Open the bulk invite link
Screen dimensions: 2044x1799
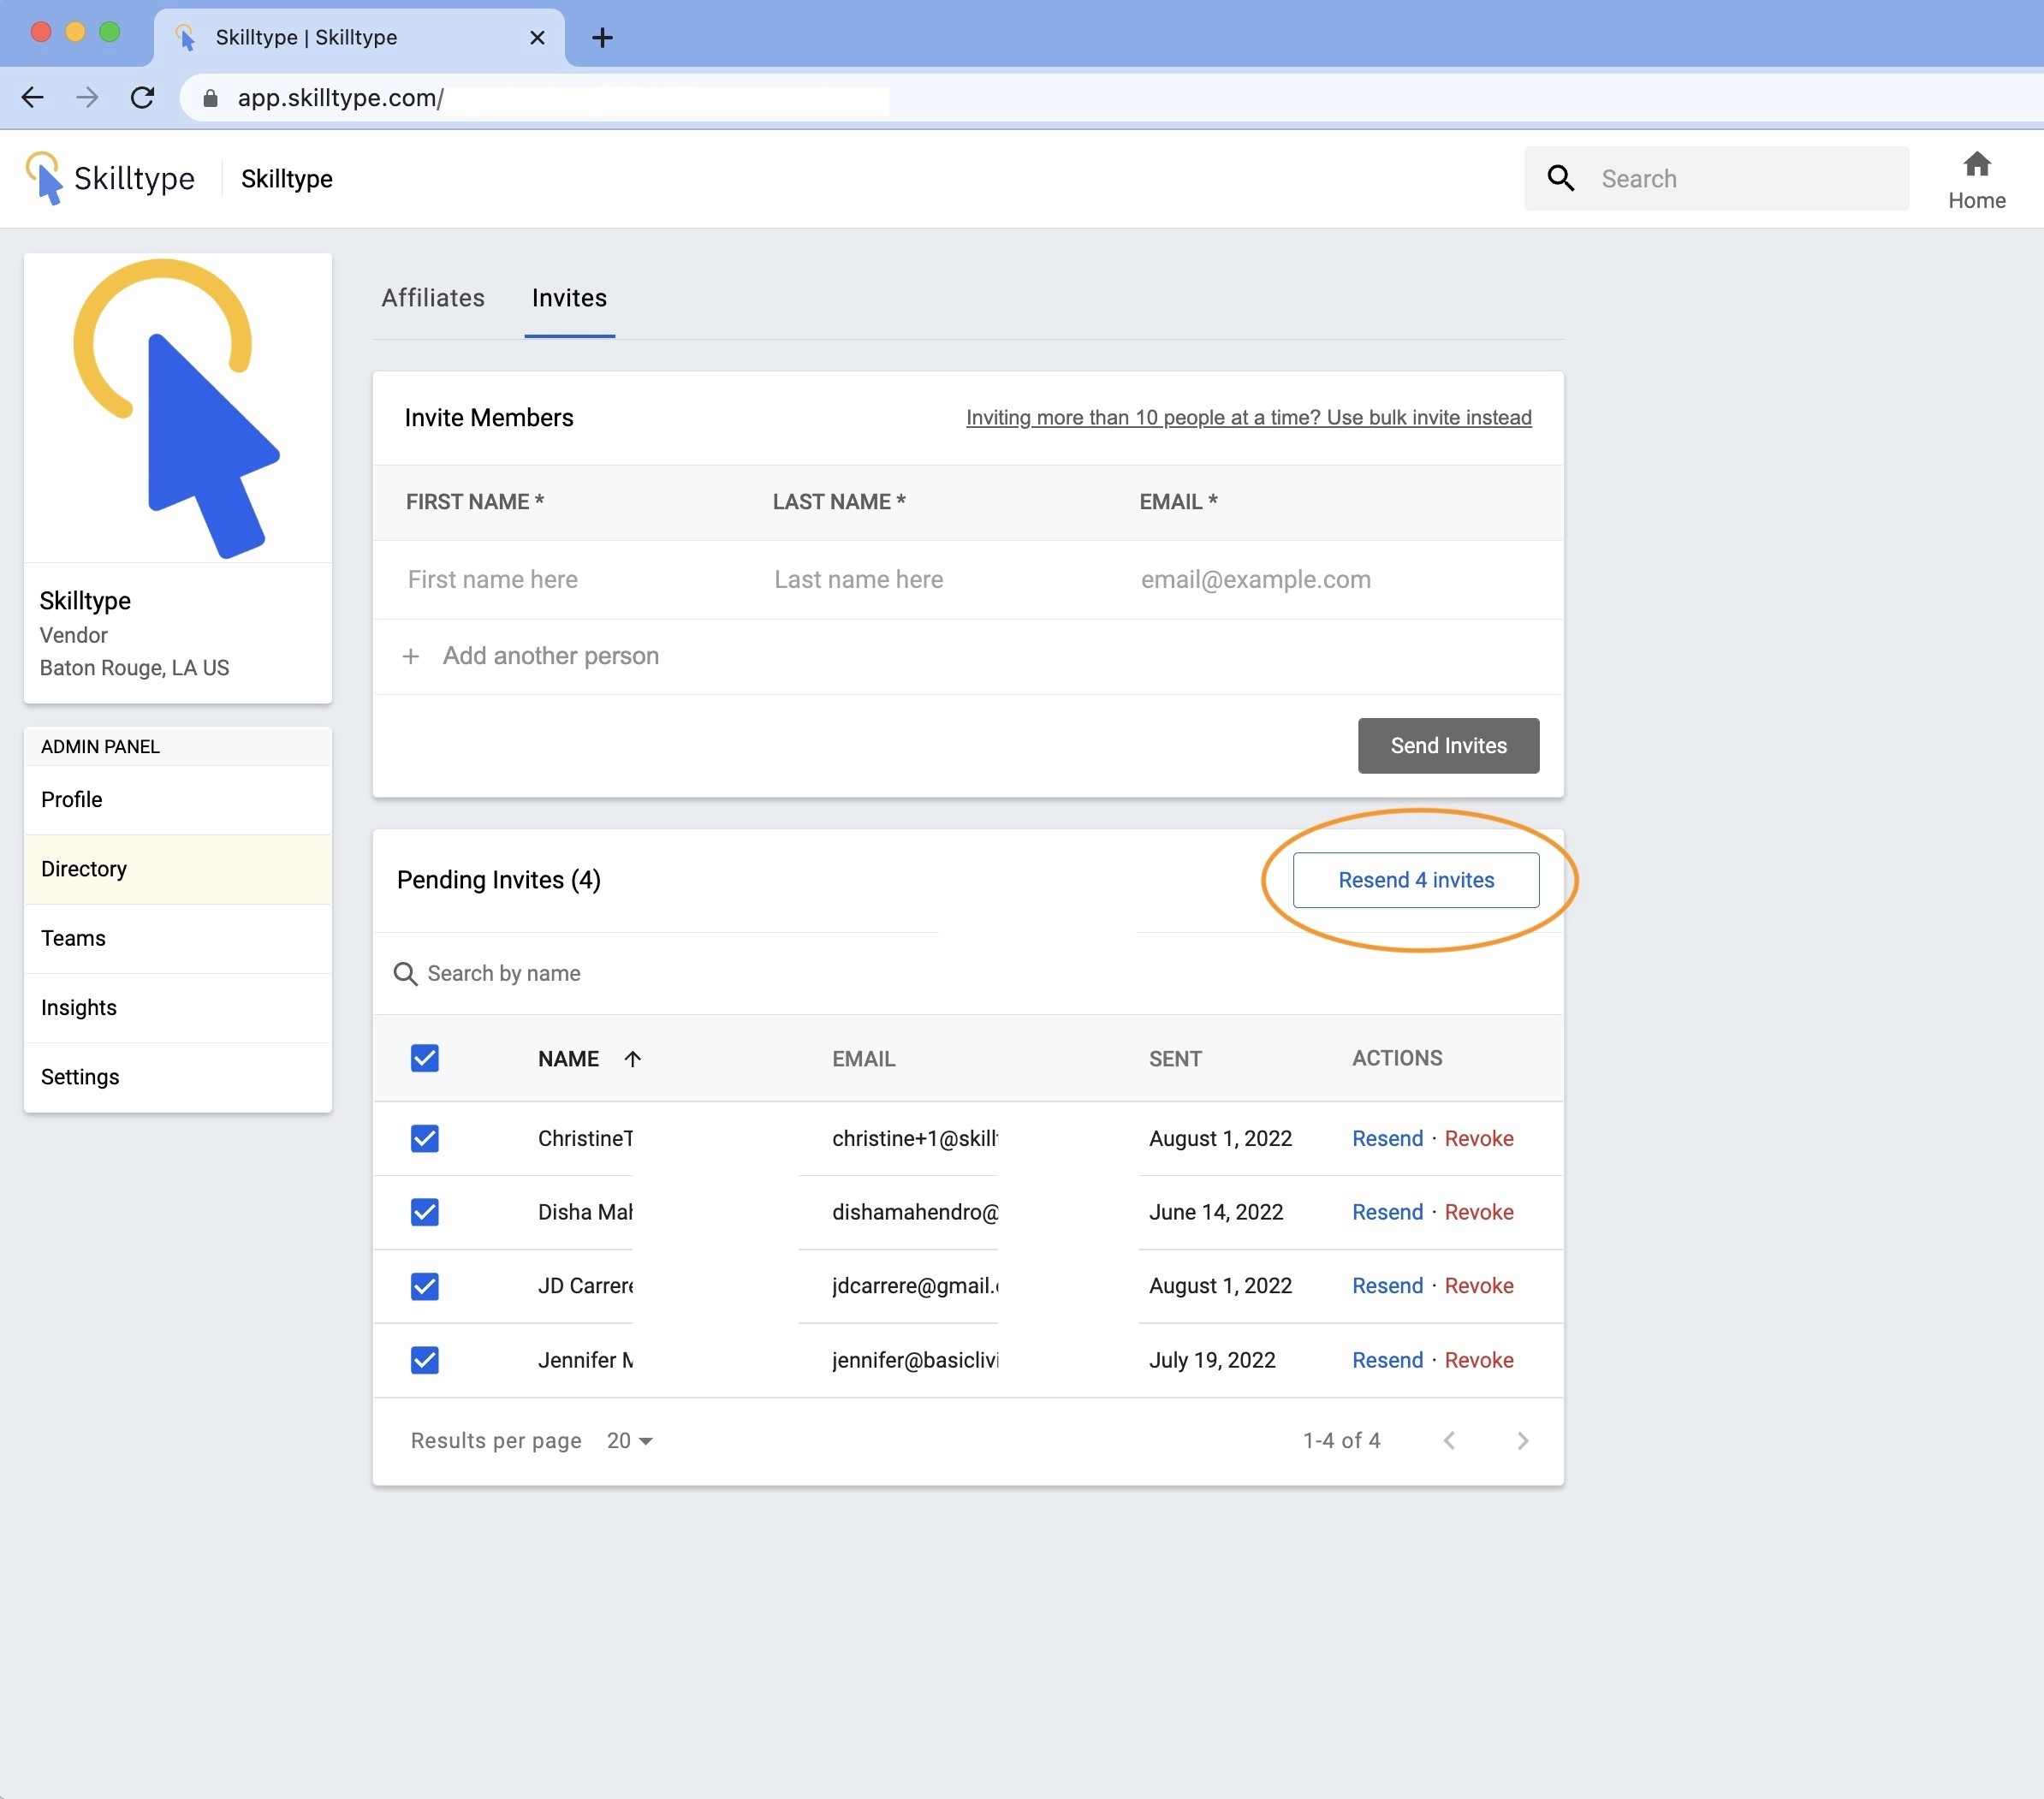tap(1248, 417)
